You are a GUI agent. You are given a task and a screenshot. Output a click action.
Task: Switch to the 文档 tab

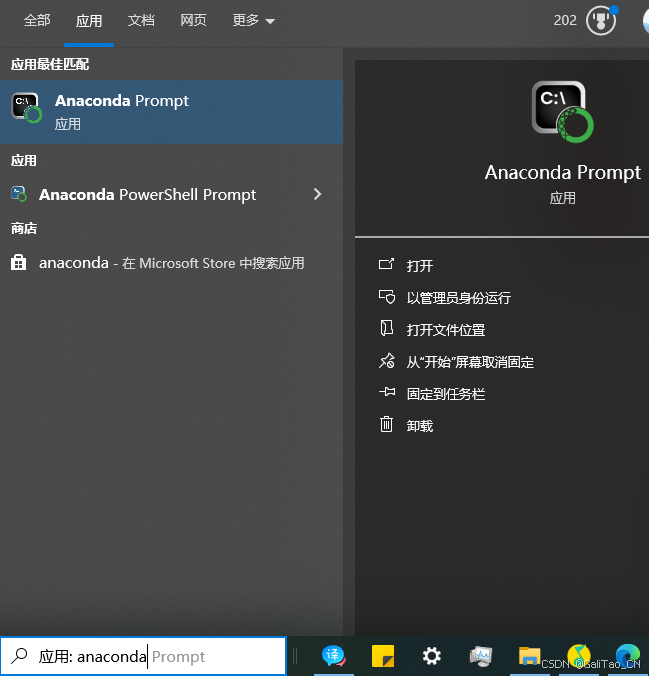pyautogui.click(x=141, y=20)
